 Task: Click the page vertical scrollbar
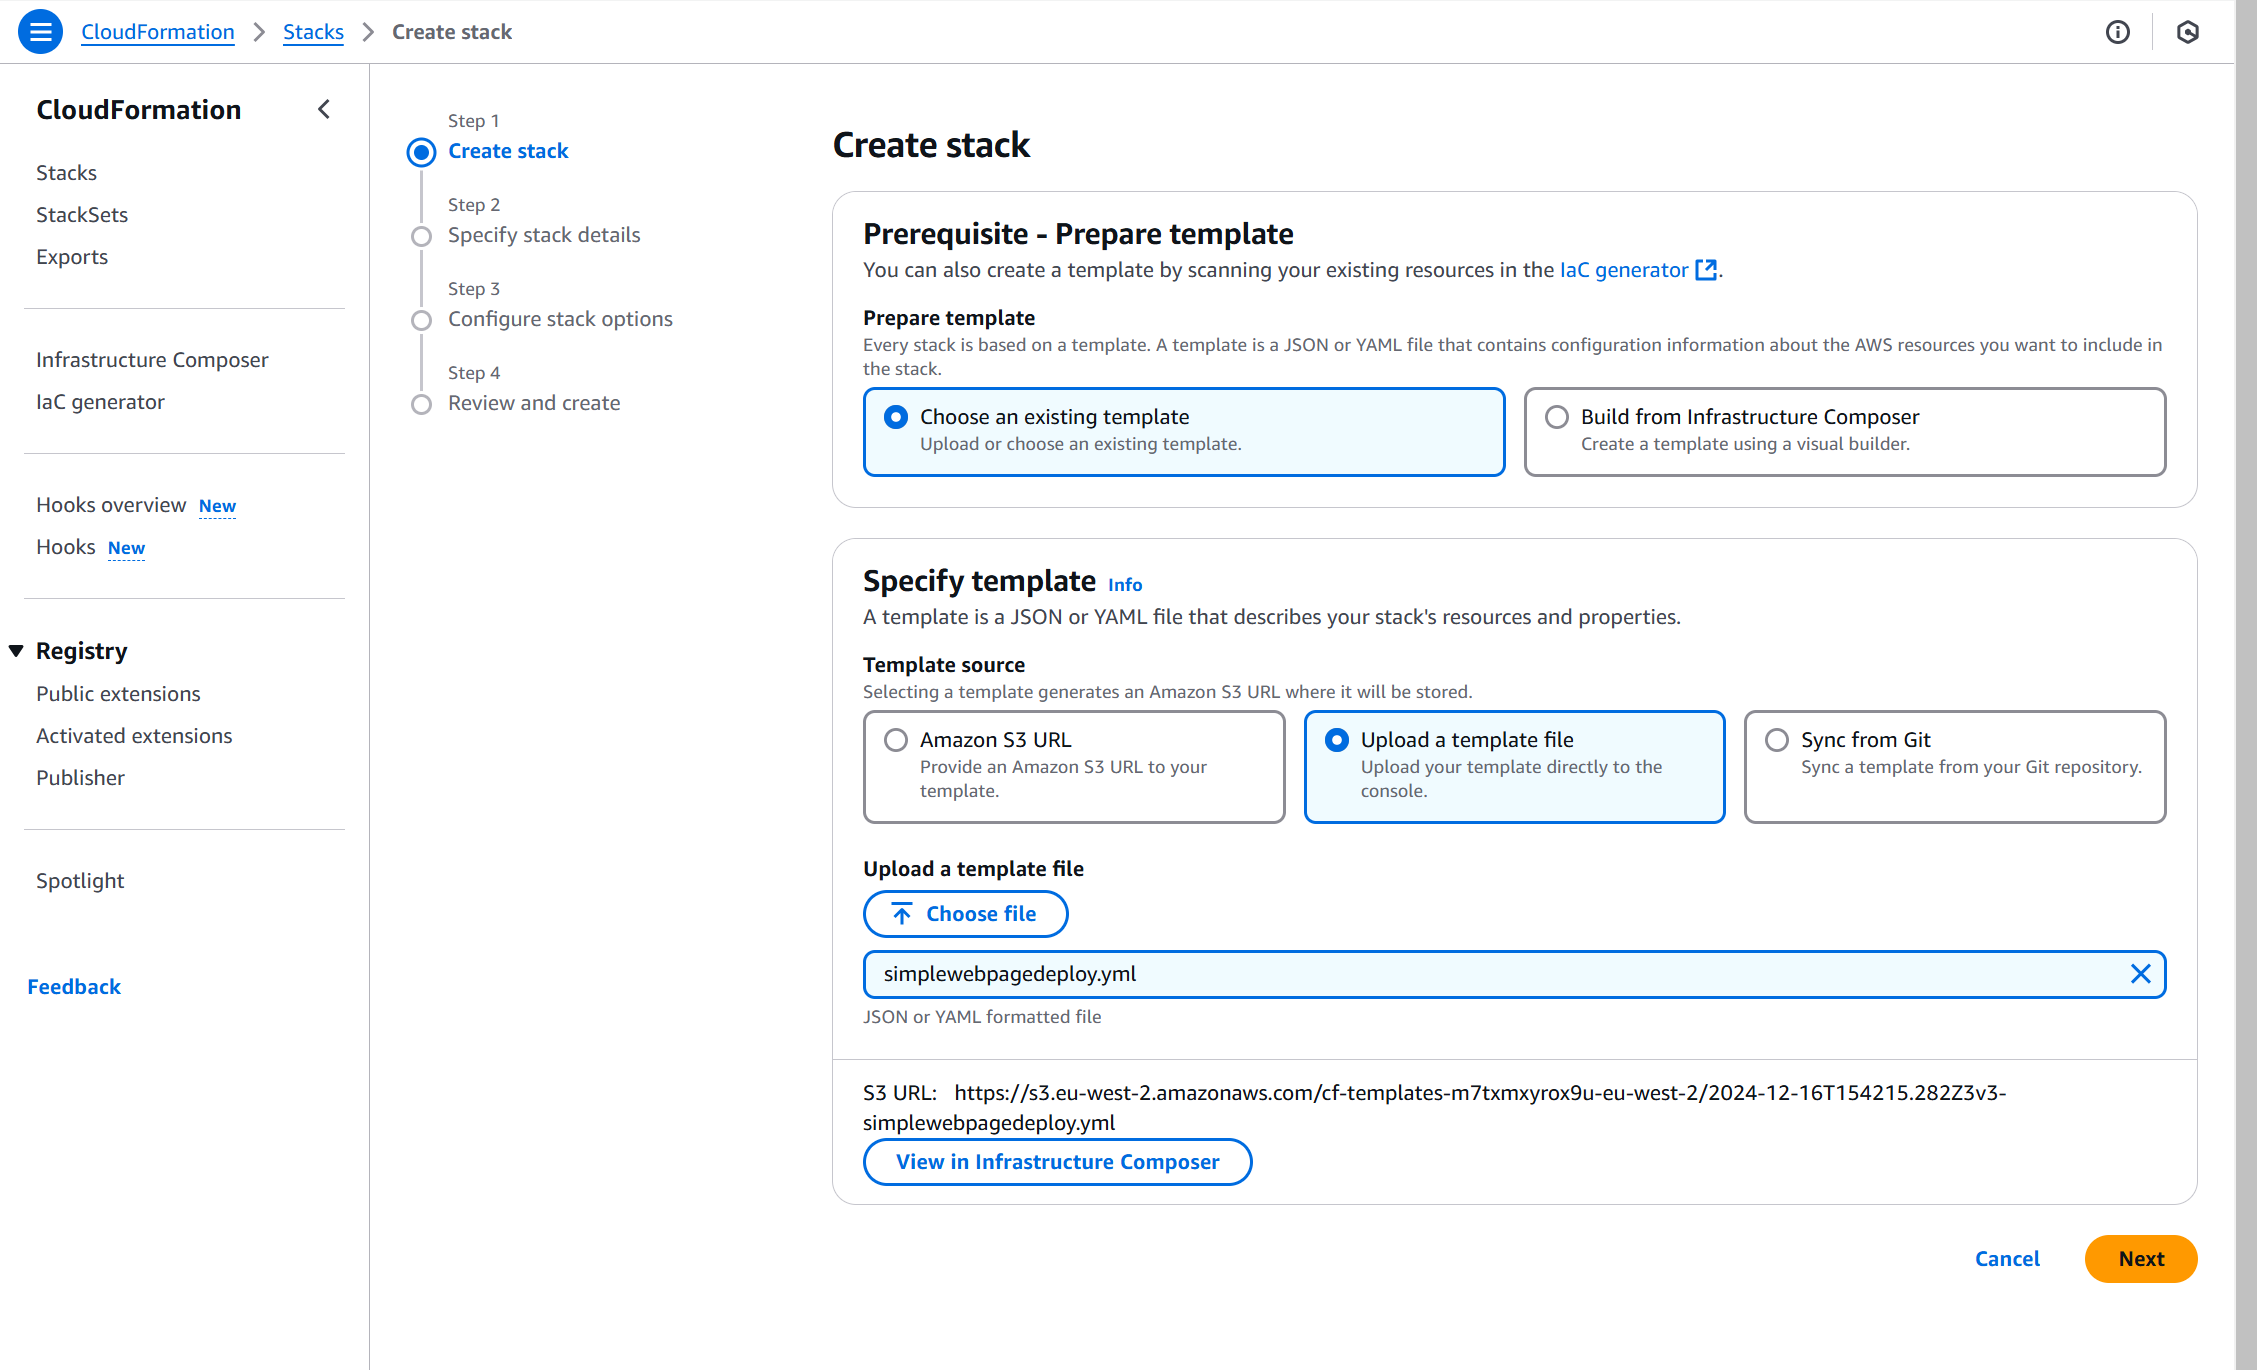point(2246,685)
